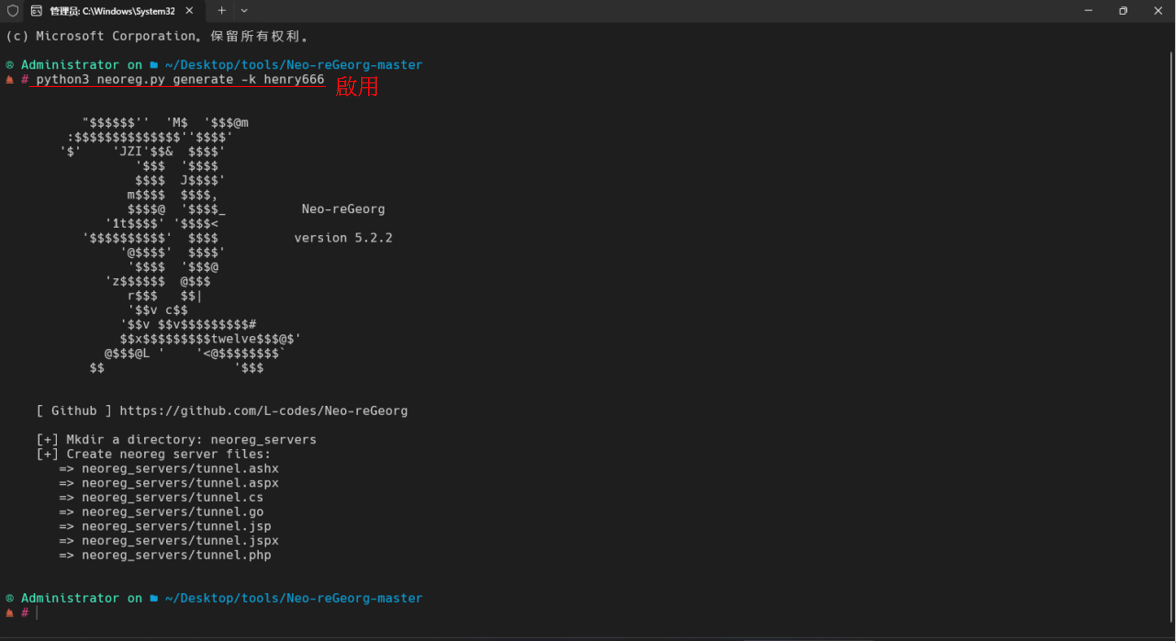Open the github.com/L-codes/Neo-reGeorg URL

263,411
